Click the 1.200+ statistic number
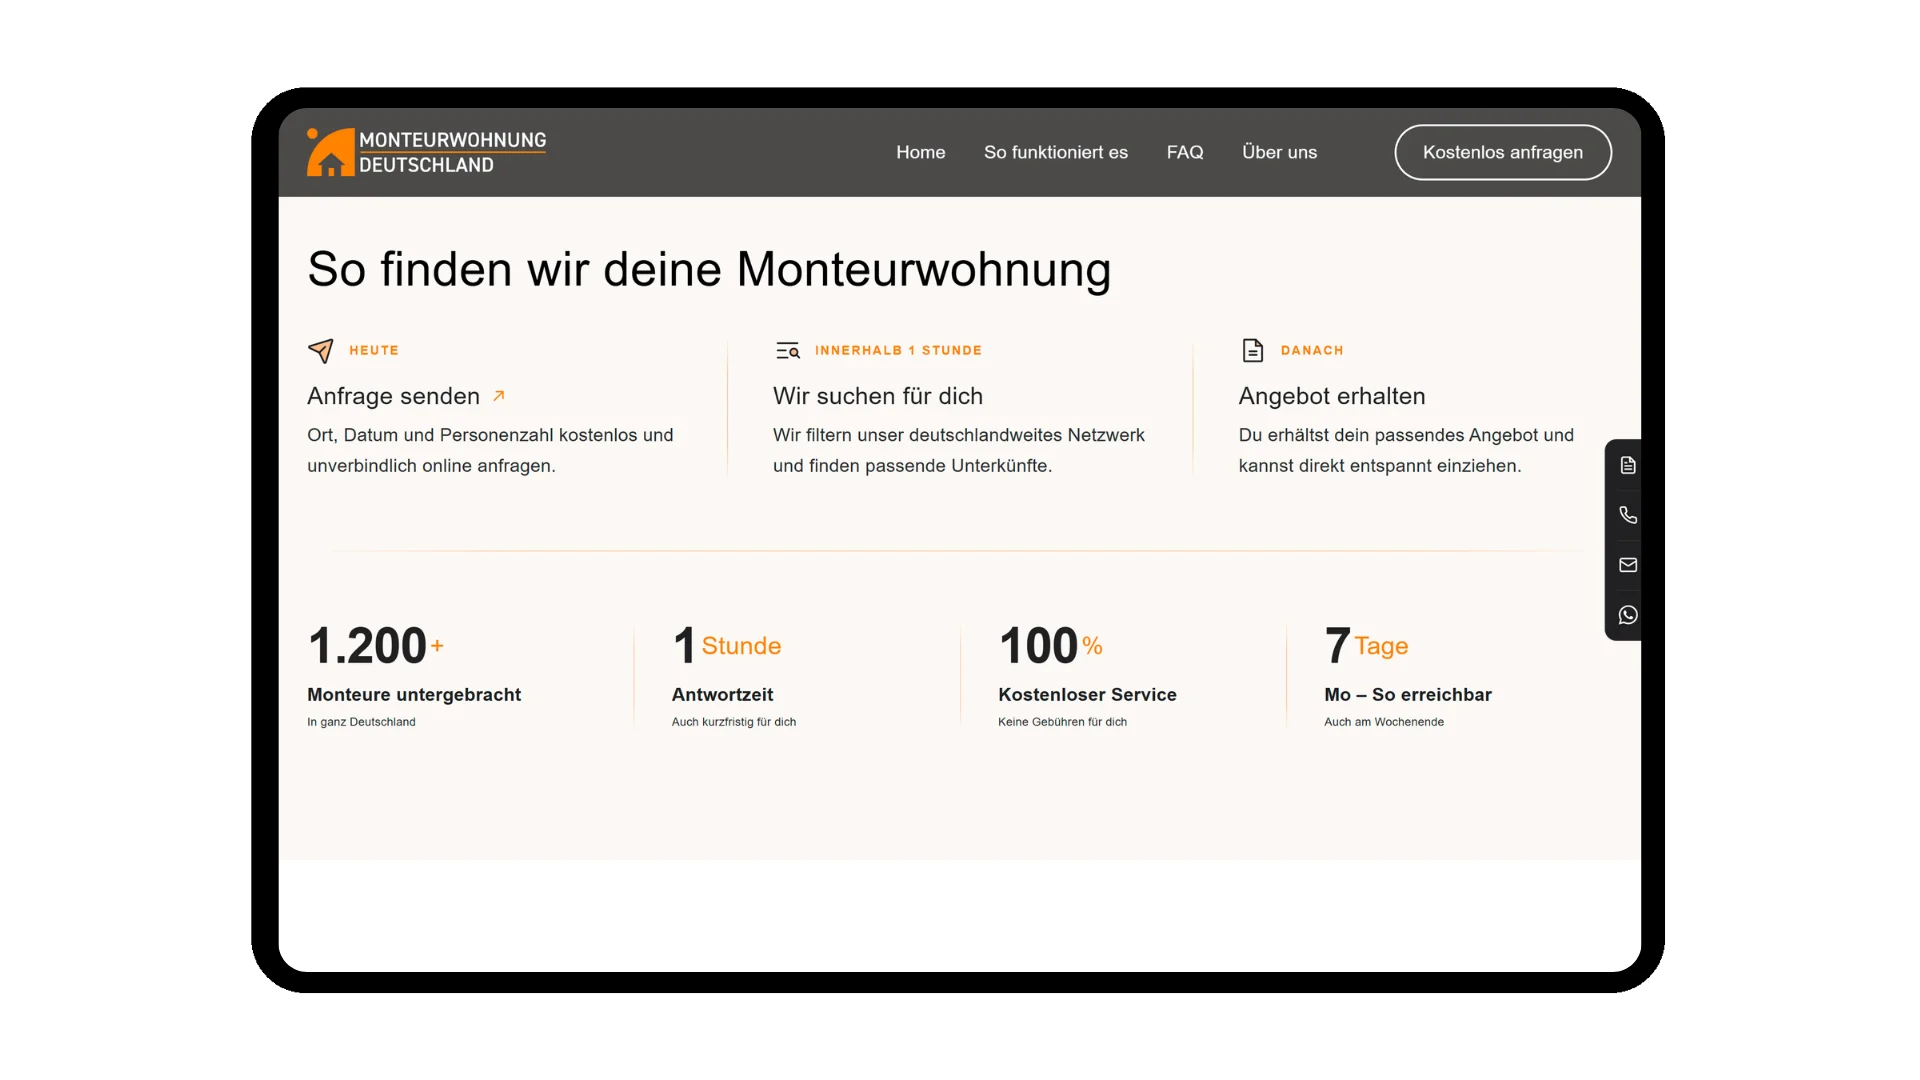The height and width of the screenshot is (1080, 1920). (x=375, y=645)
